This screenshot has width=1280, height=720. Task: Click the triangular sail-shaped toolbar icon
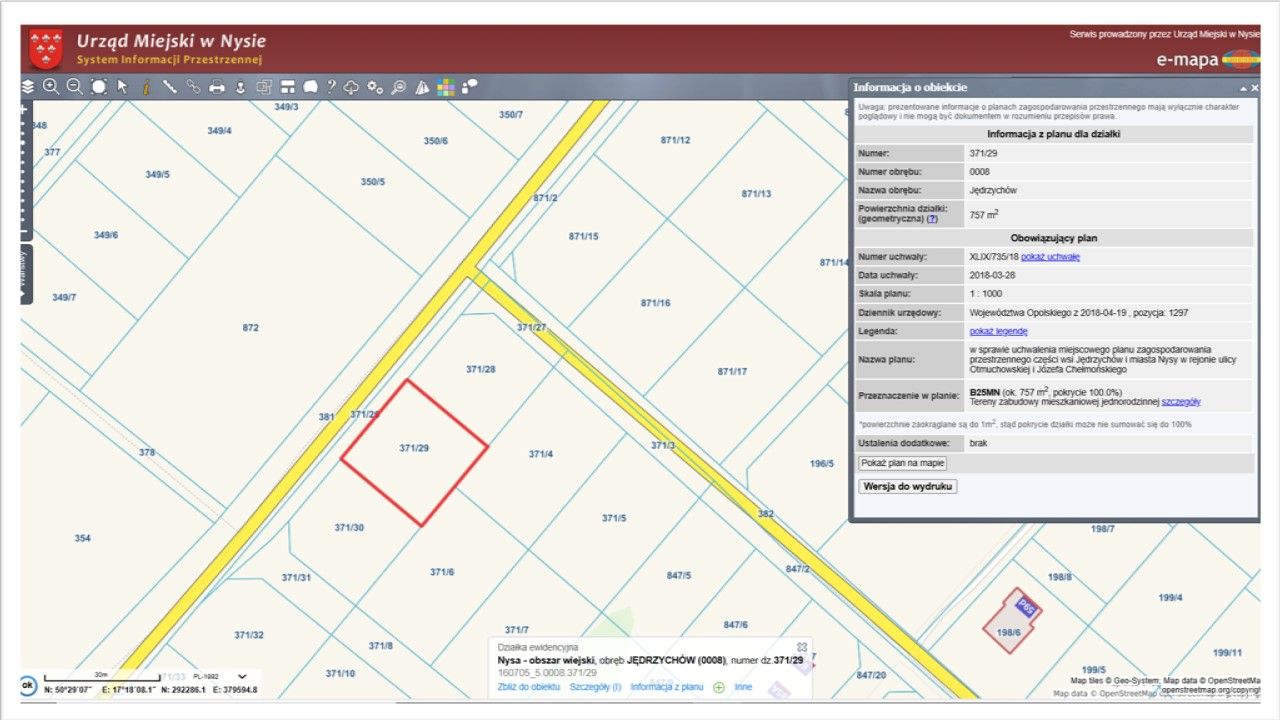pyautogui.click(x=422, y=87)
